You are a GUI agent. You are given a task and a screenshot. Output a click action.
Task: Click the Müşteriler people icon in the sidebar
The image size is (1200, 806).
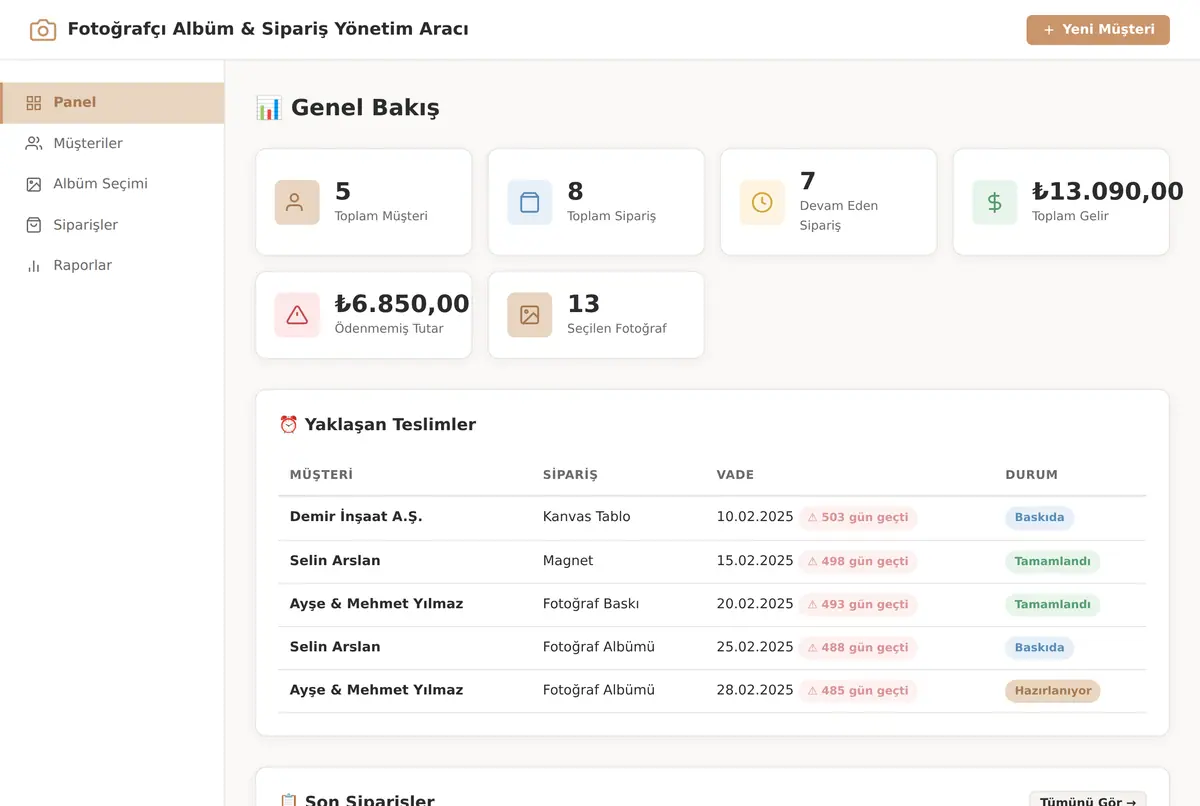coord(34,144)
